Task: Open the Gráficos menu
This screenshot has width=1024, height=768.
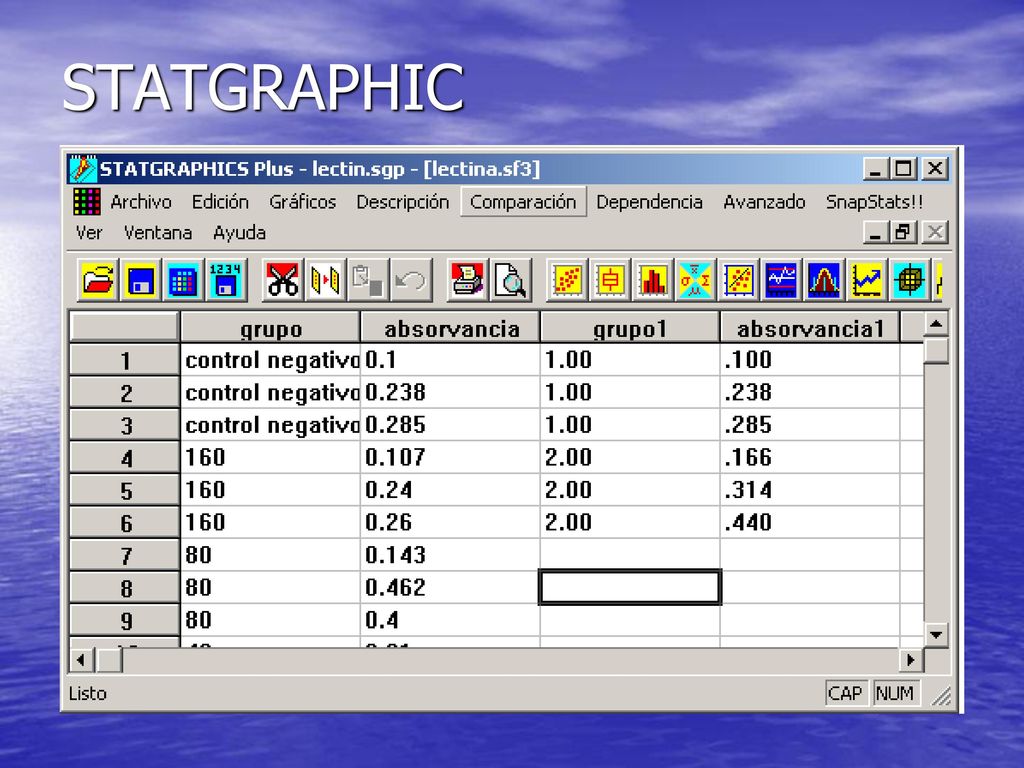Action: [x=302, y=202]
